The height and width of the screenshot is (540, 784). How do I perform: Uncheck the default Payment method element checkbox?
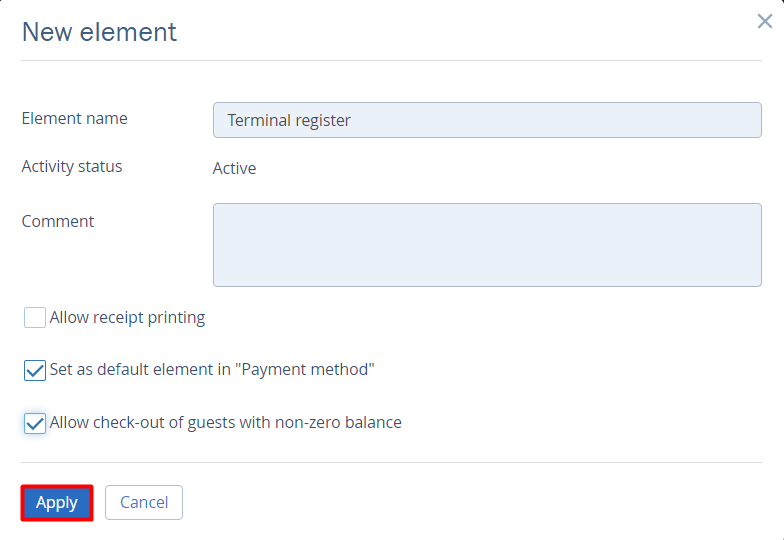pos(35,370)
